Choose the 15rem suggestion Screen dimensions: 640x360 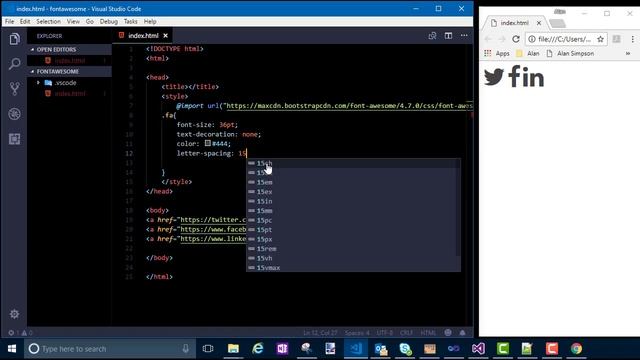pyautogui.click(x=353, y=249)
